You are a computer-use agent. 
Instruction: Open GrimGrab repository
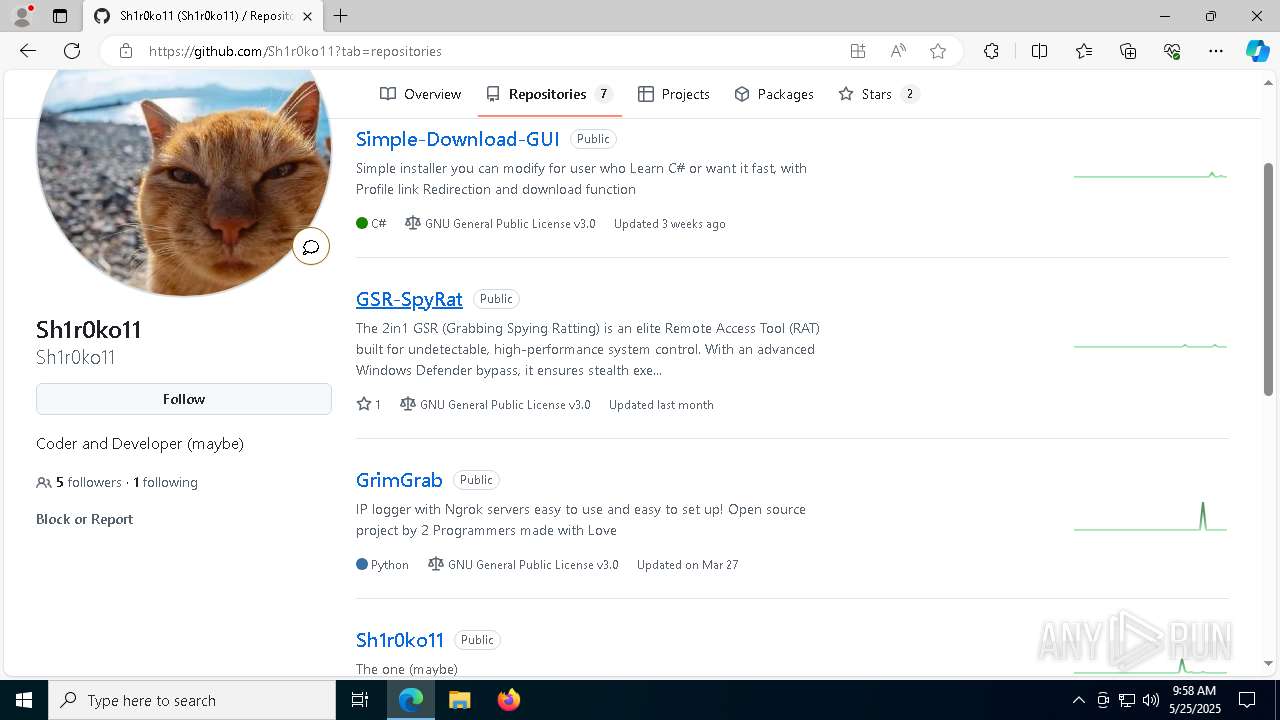pyautogui.click(x=399, y=480)
